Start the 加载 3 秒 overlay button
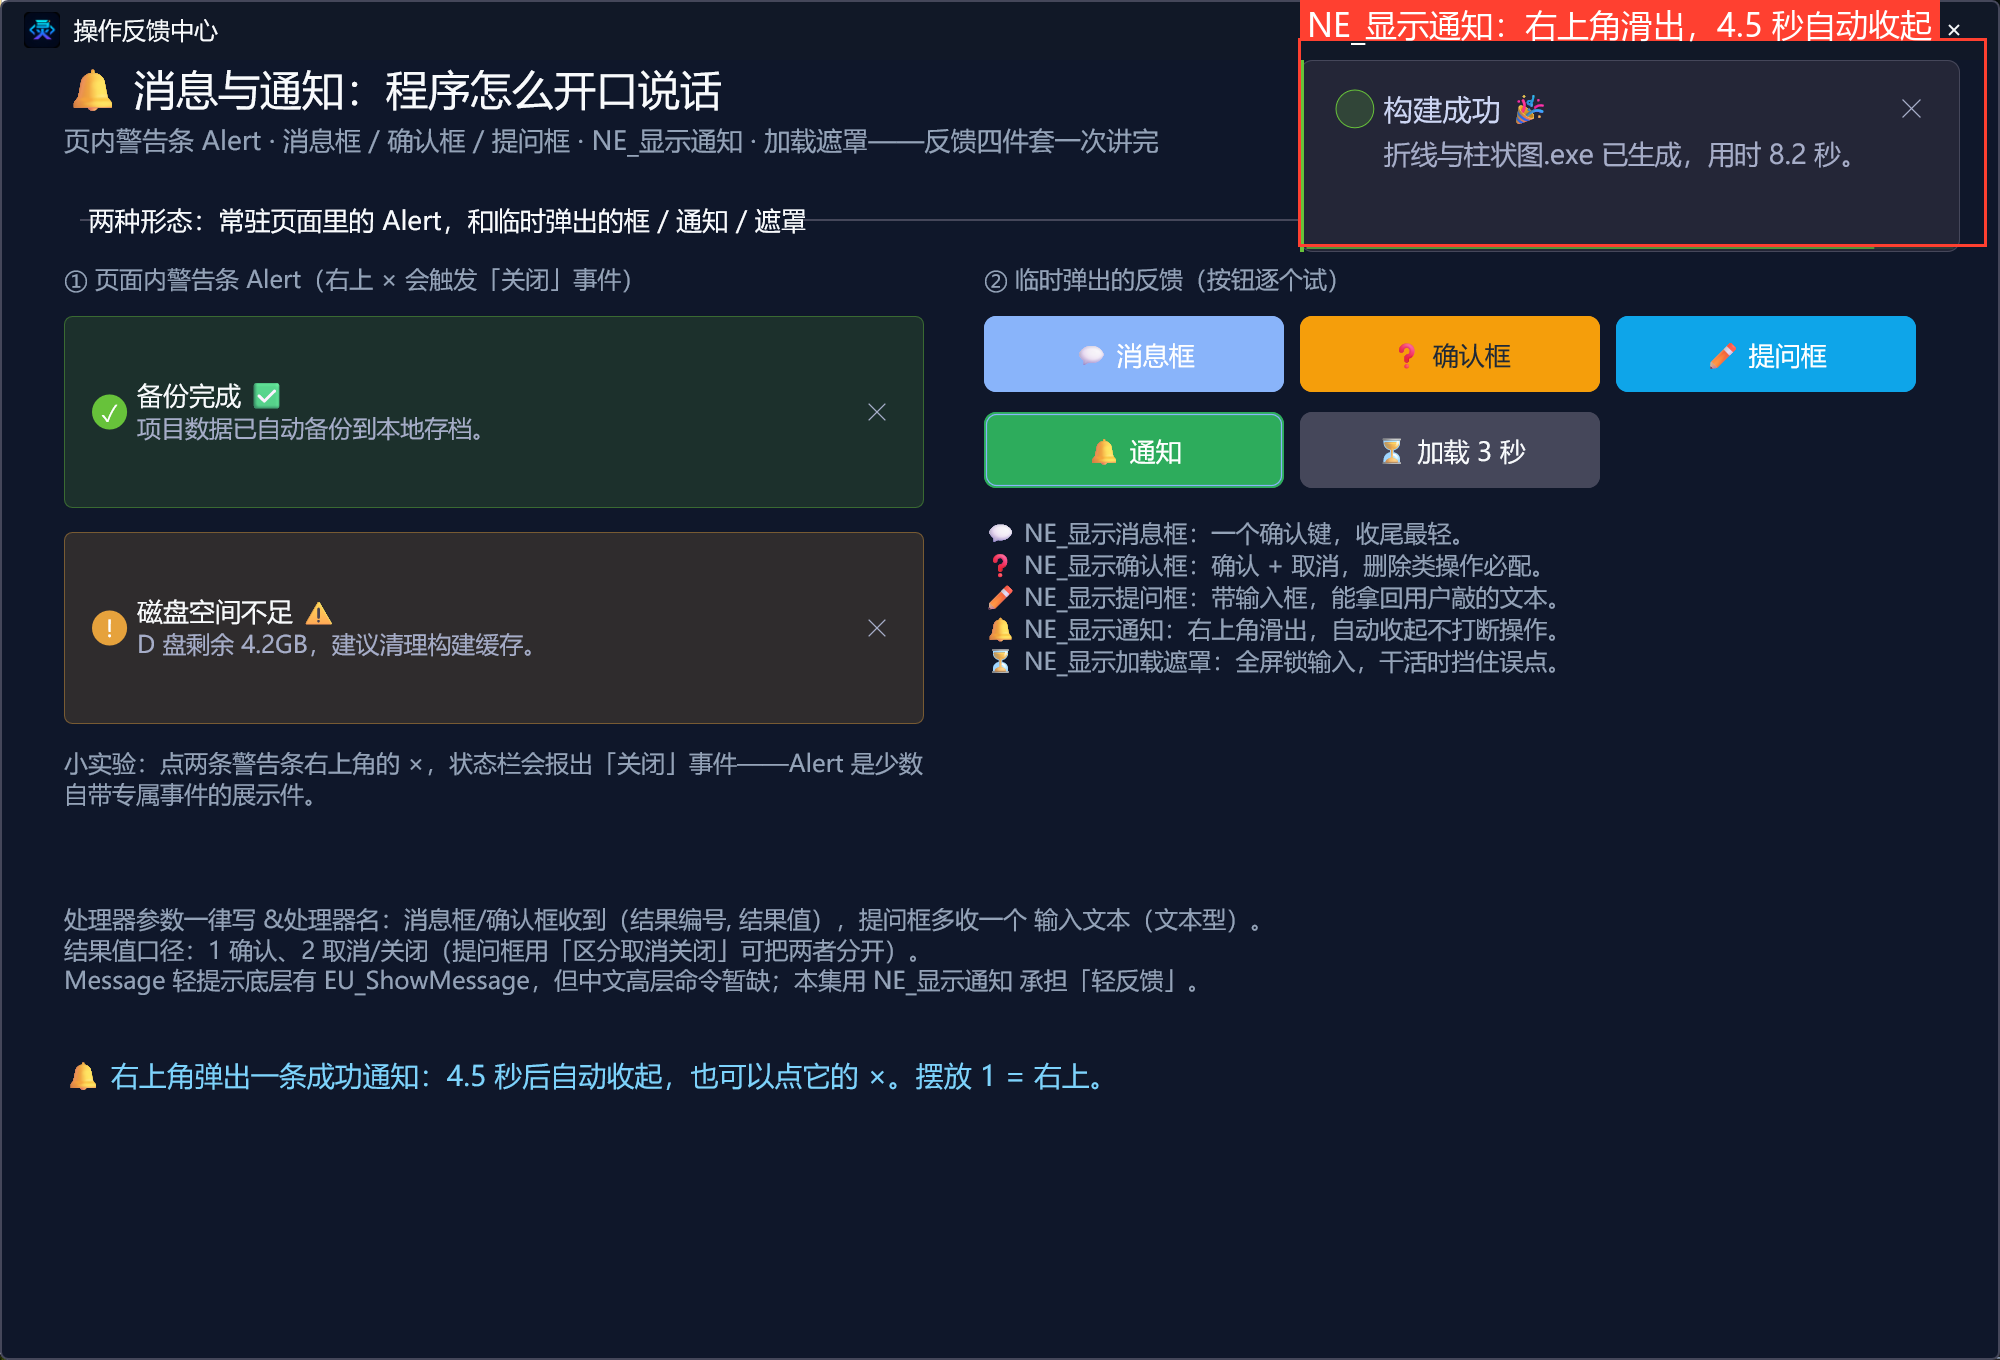Viewport: 2000px width, 1360px height. tap(1449, 450)
